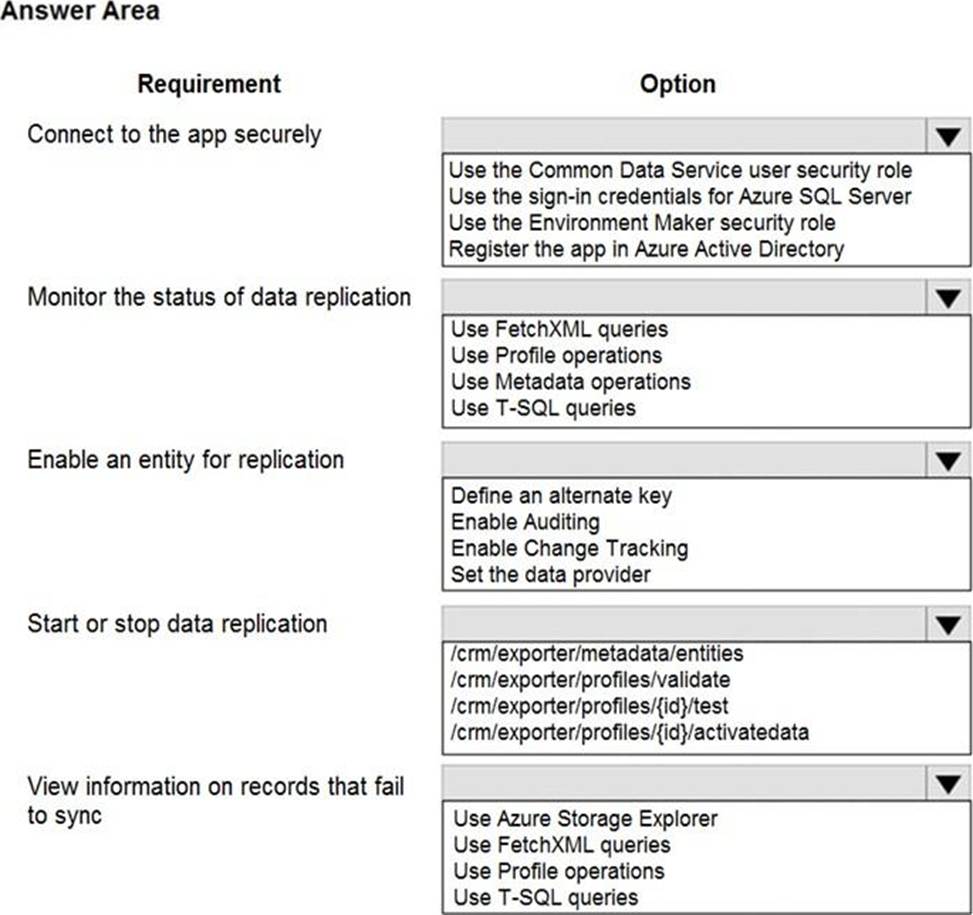Pick 'Register the app in Azure Active Directory'
Screen dimensions: 973x915
point(646,249)
